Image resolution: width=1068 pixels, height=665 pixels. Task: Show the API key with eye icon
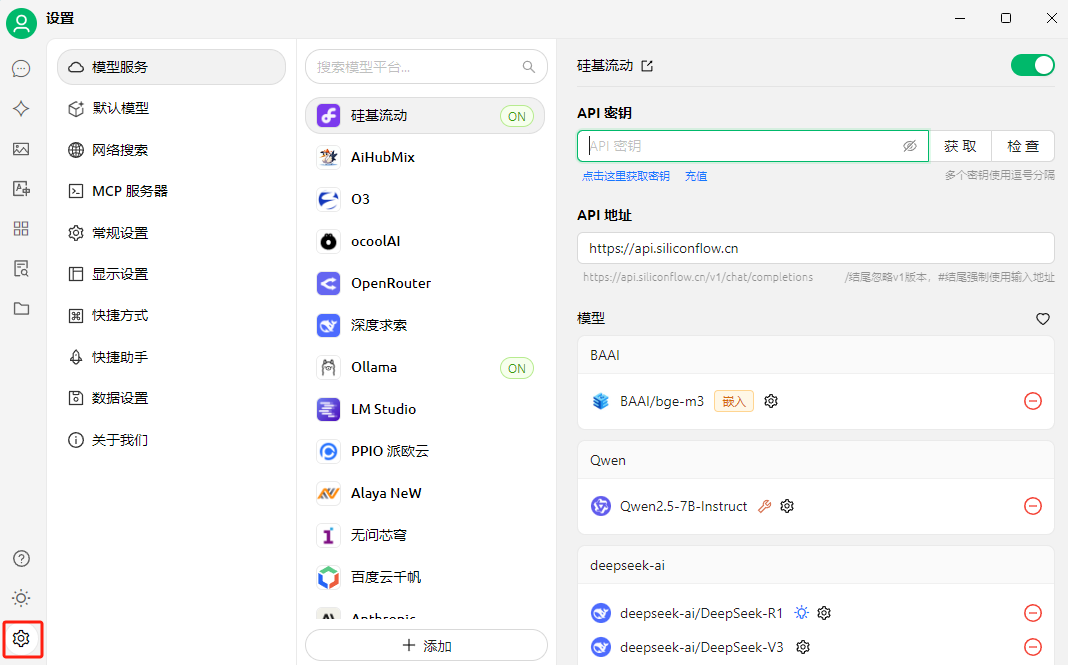[x=909, y=146]
